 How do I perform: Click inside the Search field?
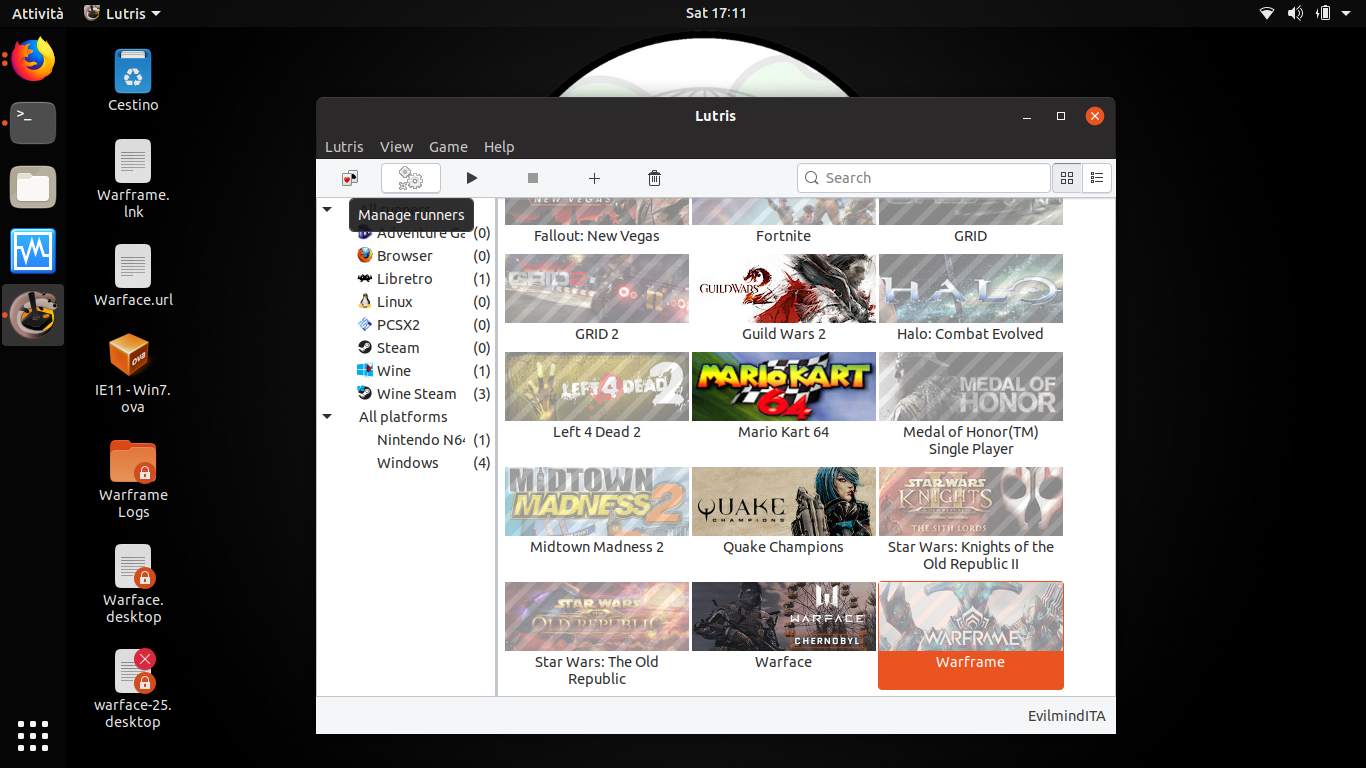pyautogui.click(x=924, y=178)
